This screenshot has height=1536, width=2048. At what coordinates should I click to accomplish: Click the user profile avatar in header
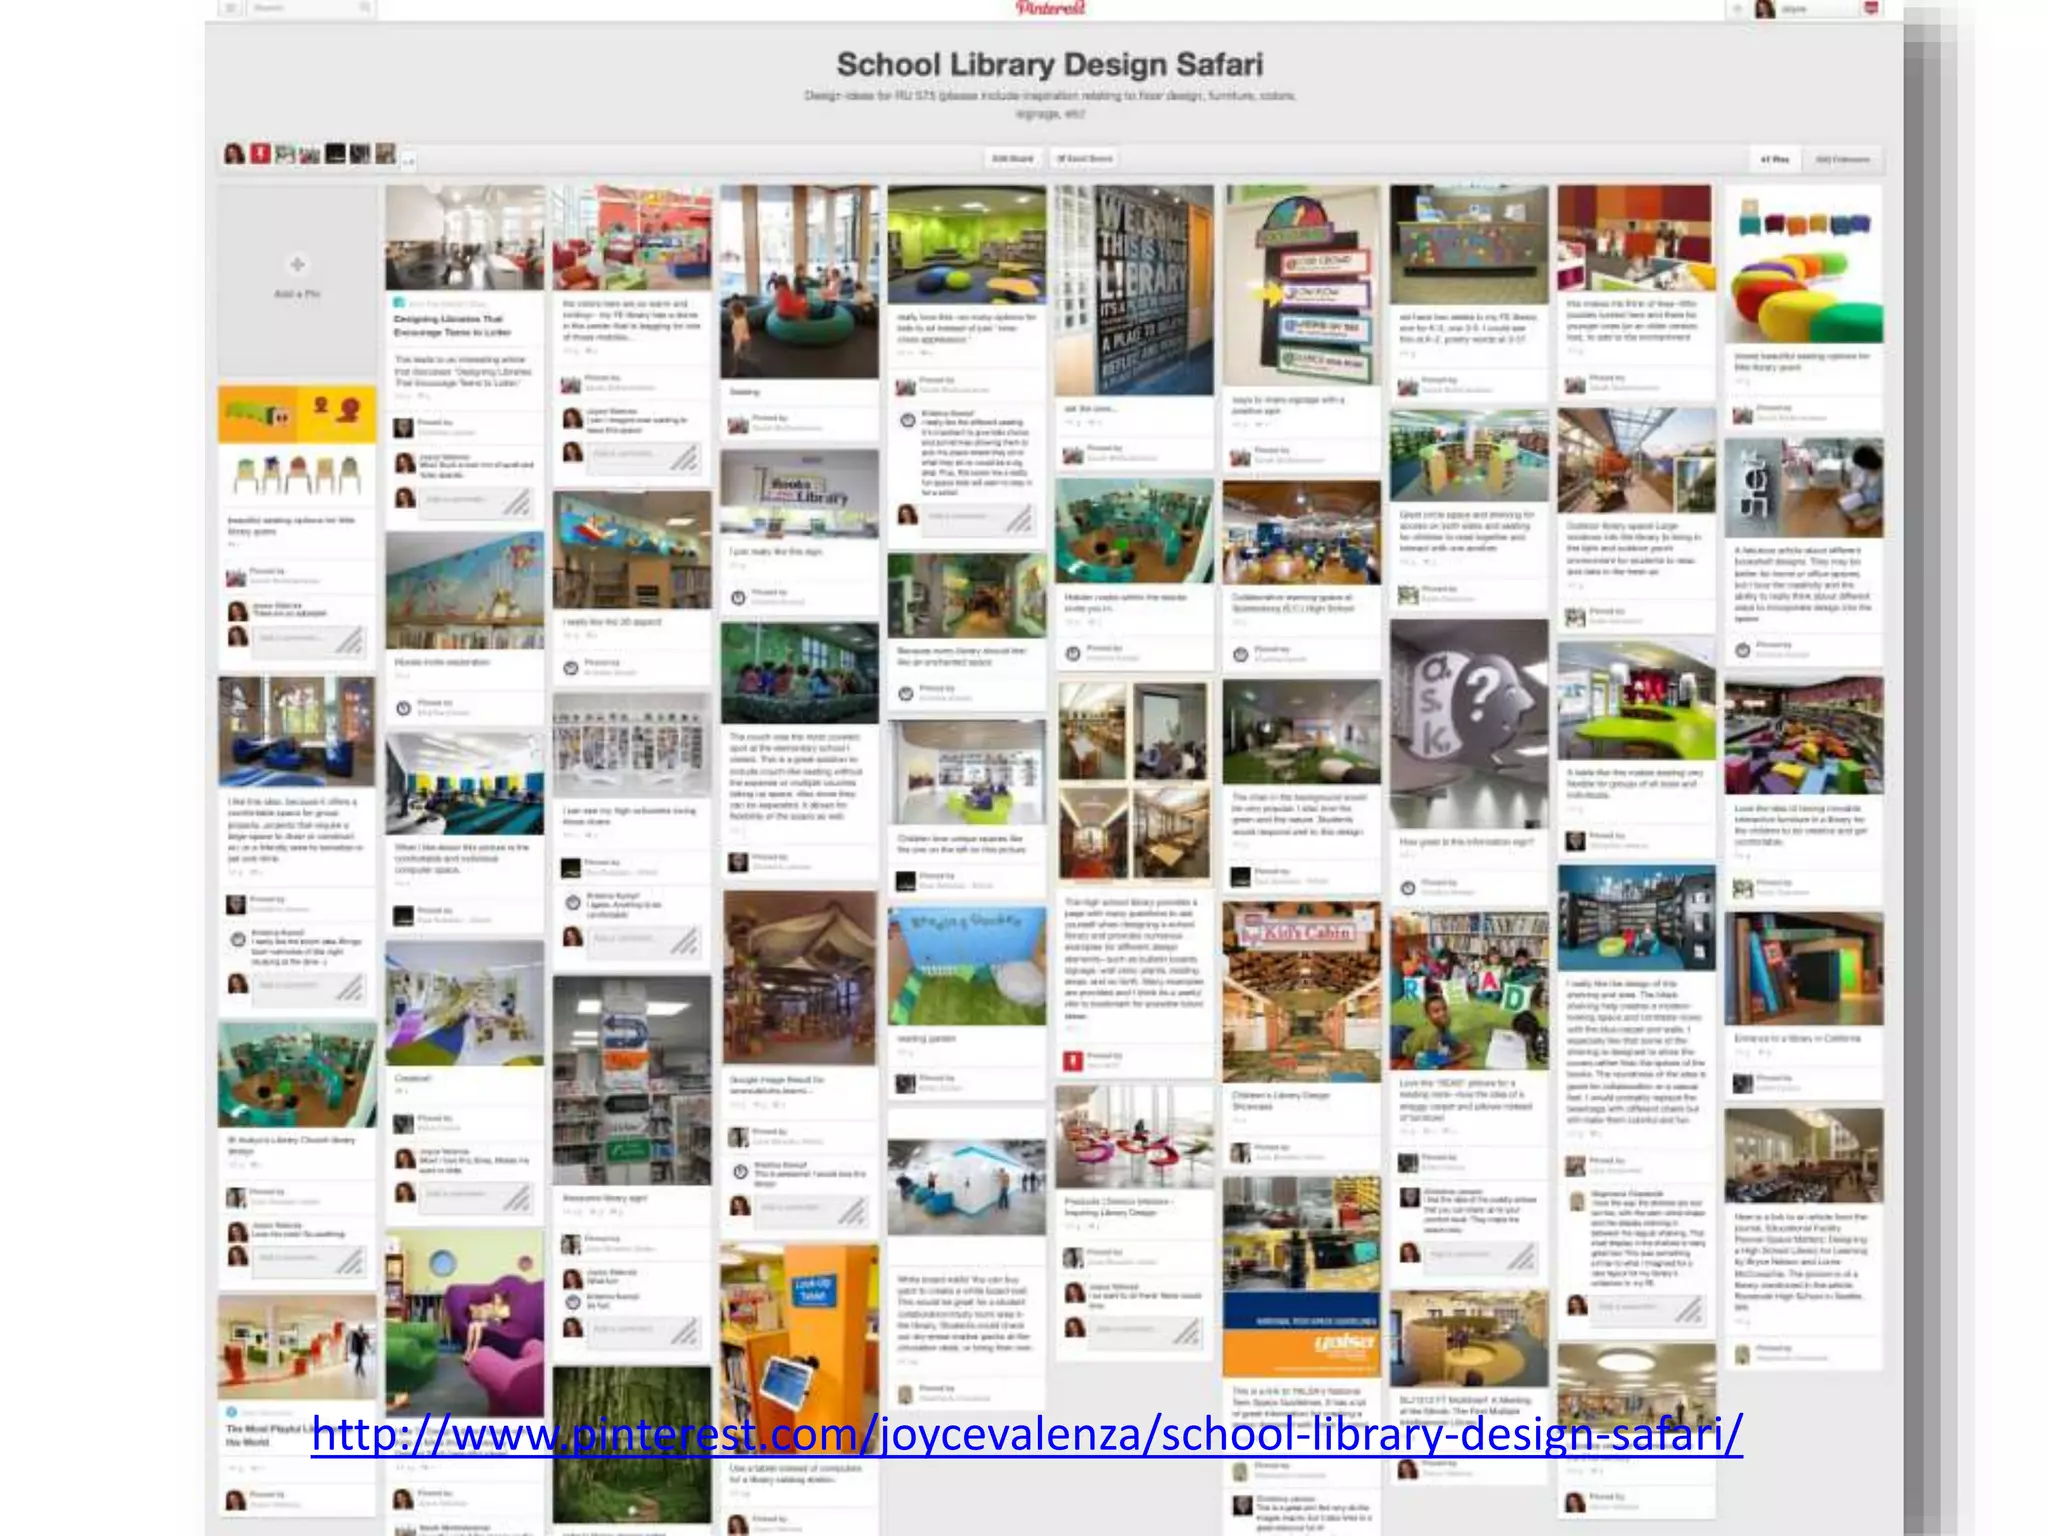coord(1765,9)
